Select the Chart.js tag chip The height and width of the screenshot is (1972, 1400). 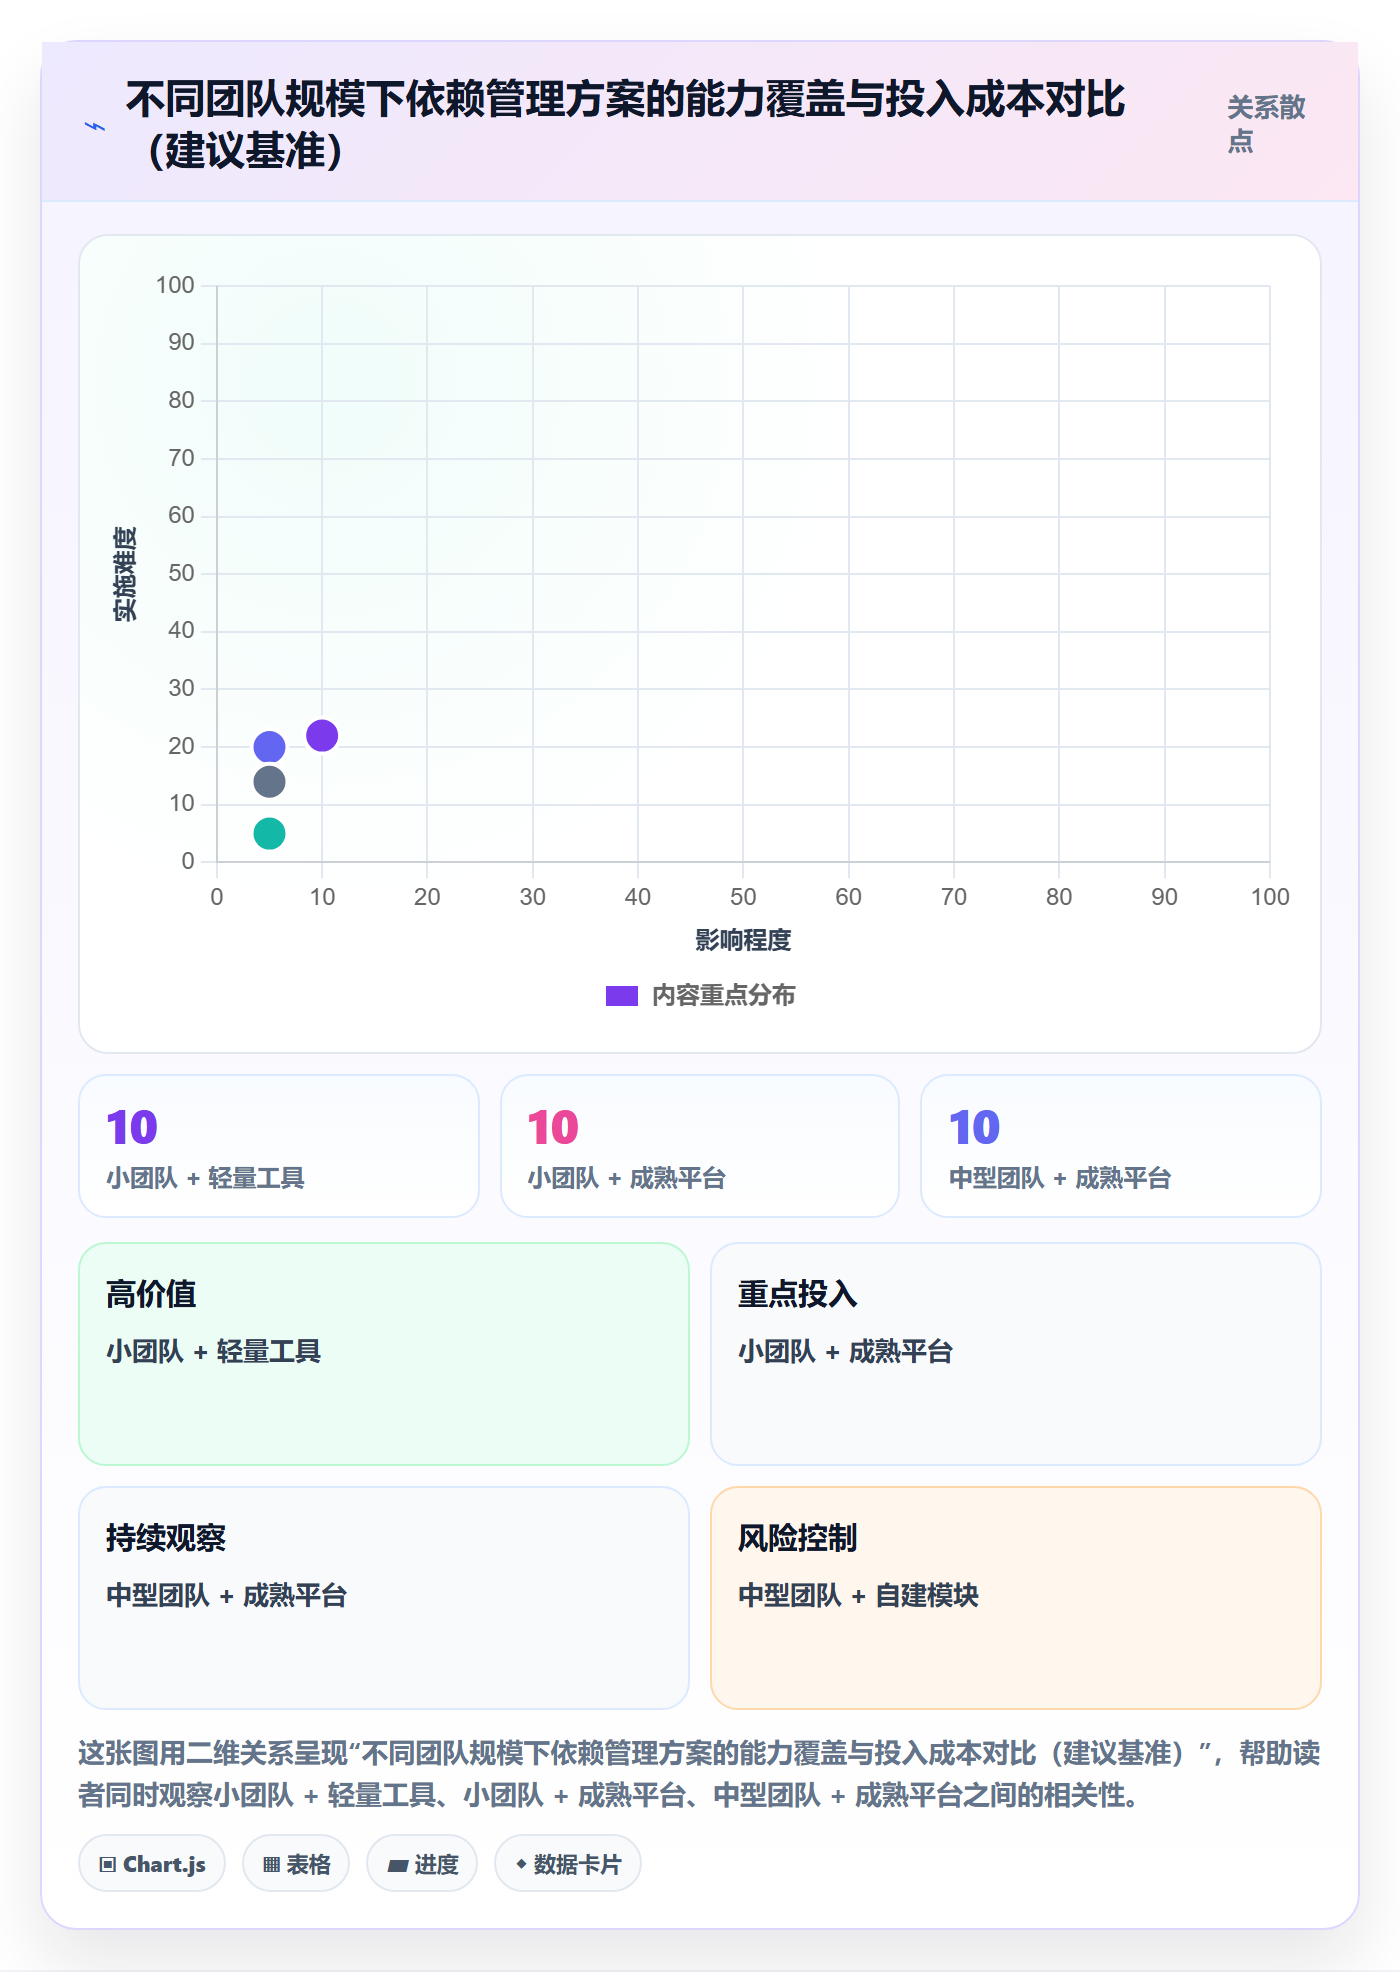[152, 1864]
